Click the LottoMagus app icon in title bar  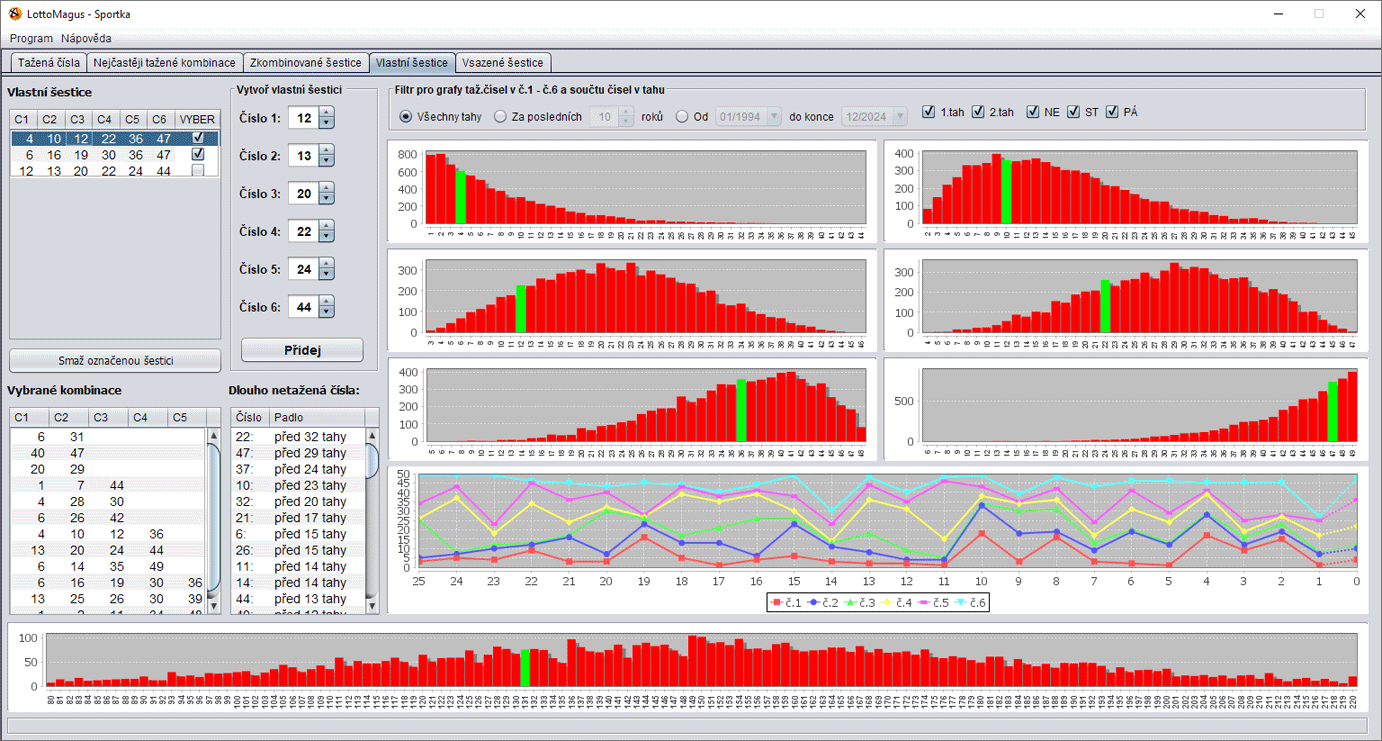tap(15, 14)
